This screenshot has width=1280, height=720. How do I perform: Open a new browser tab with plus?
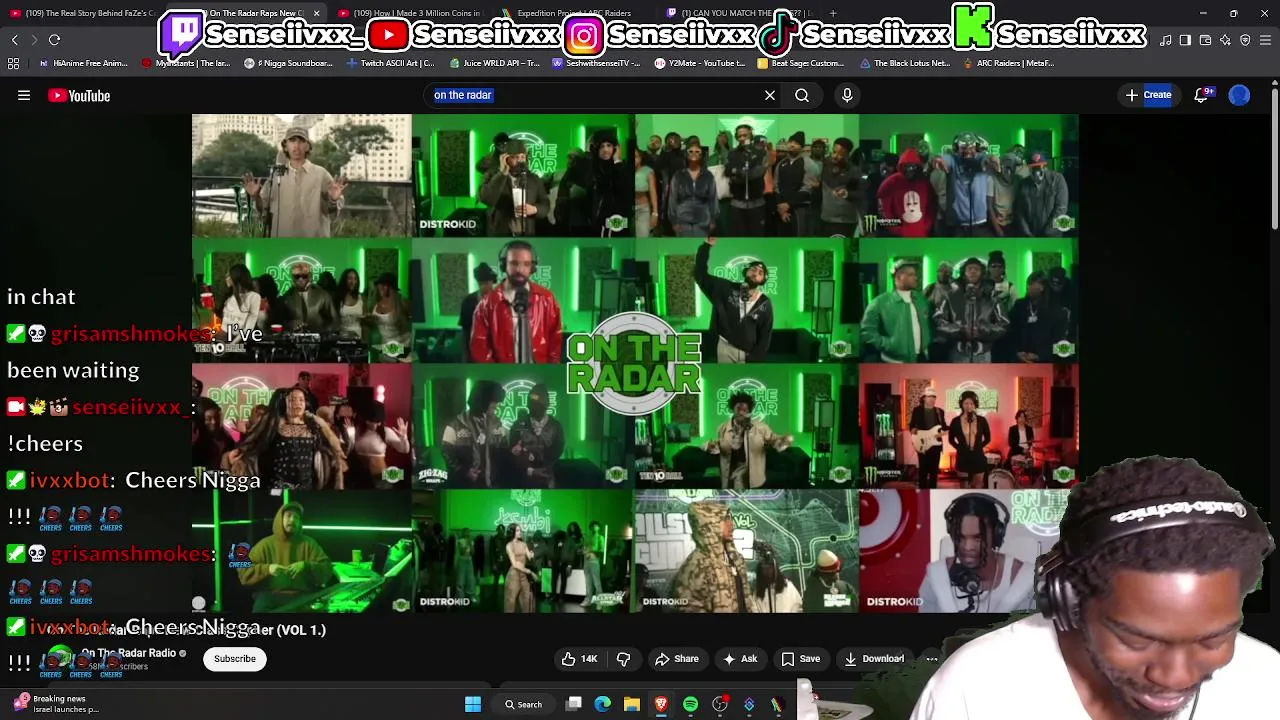(833, 13)
